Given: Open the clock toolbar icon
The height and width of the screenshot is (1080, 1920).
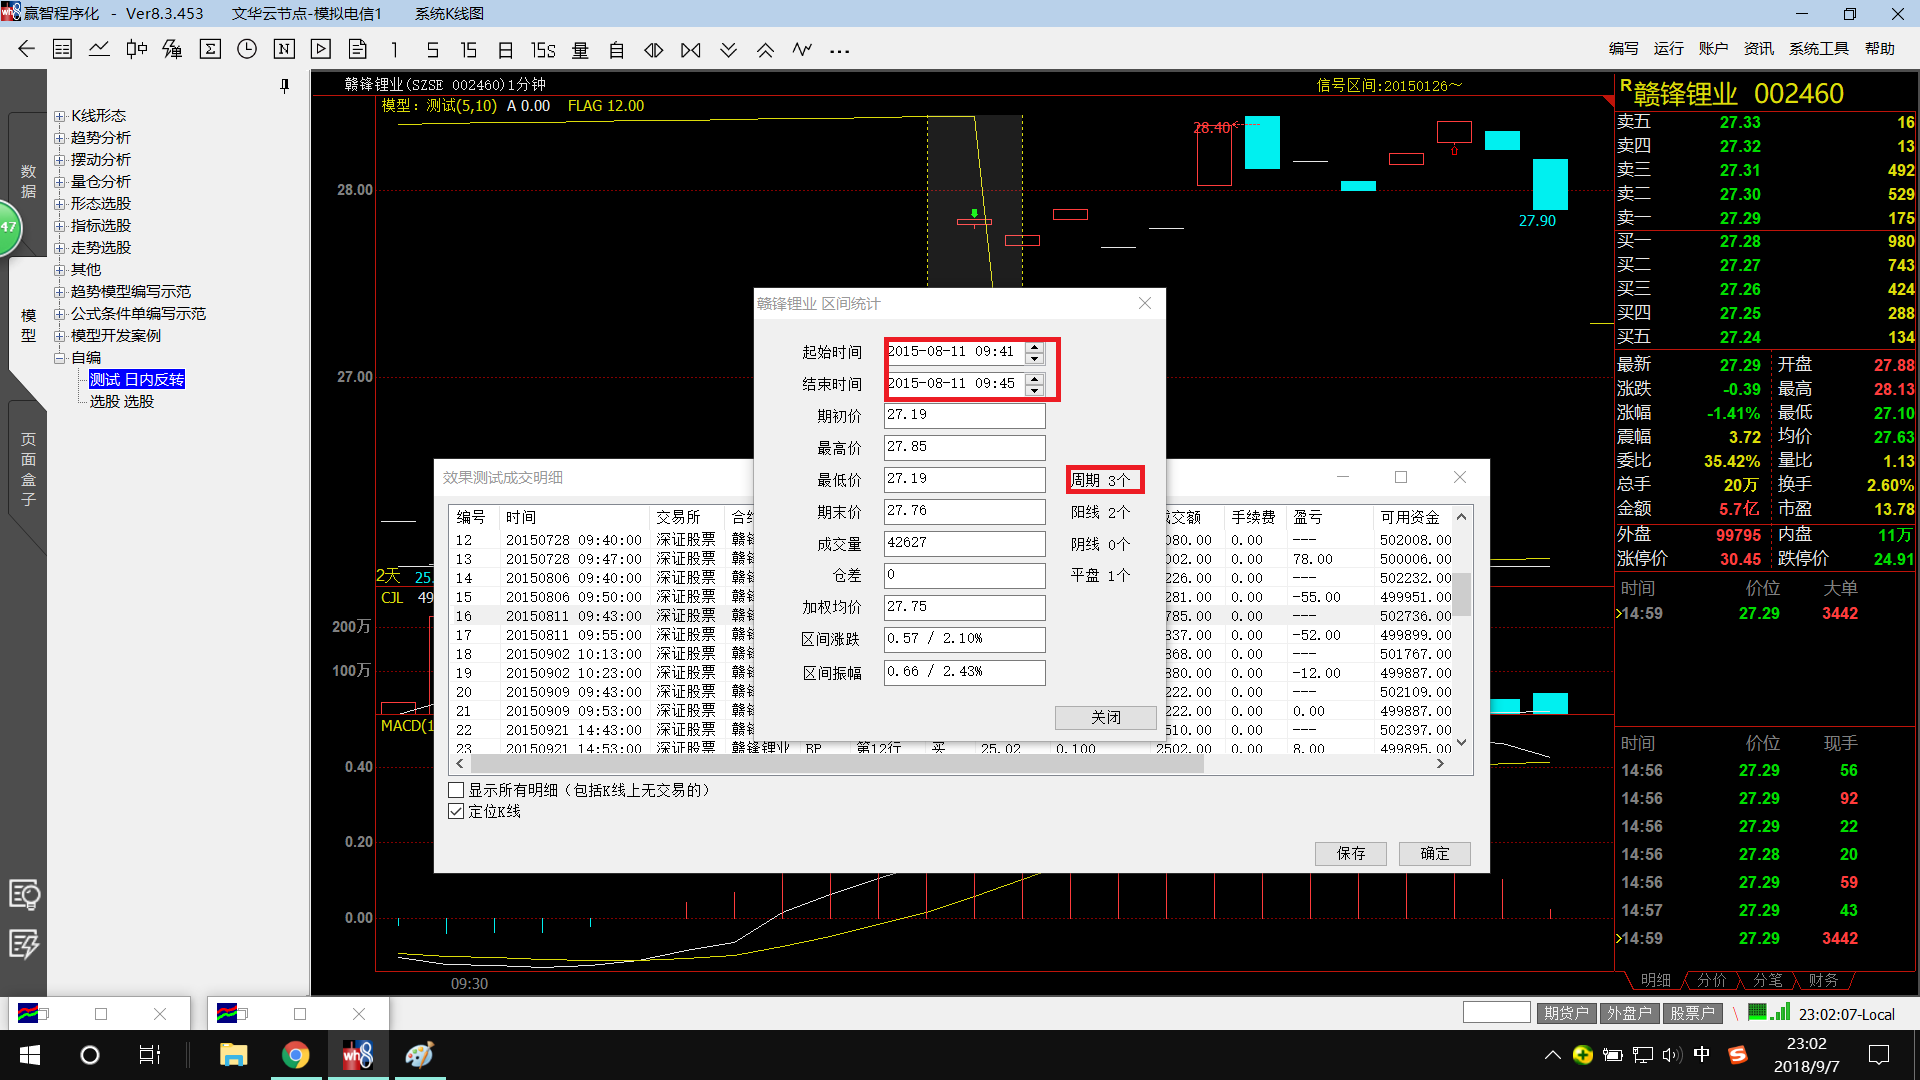Looking at the screenshot, I should pos(247,49).
